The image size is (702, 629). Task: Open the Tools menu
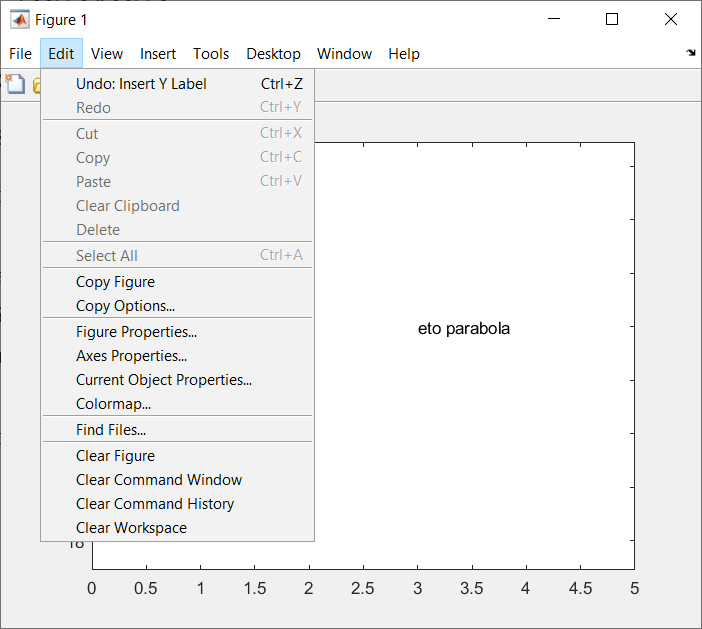pos(211,54)
